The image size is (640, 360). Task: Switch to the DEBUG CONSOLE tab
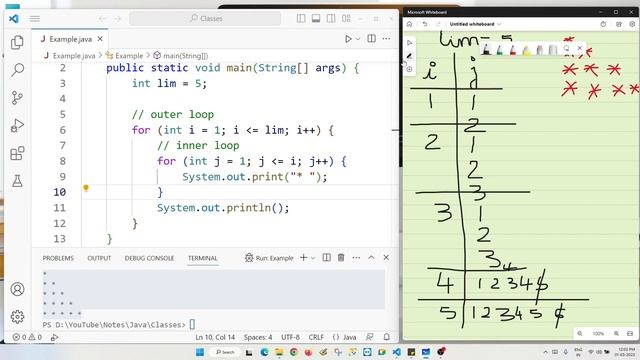pyautogui.click(x=149, y=258)
